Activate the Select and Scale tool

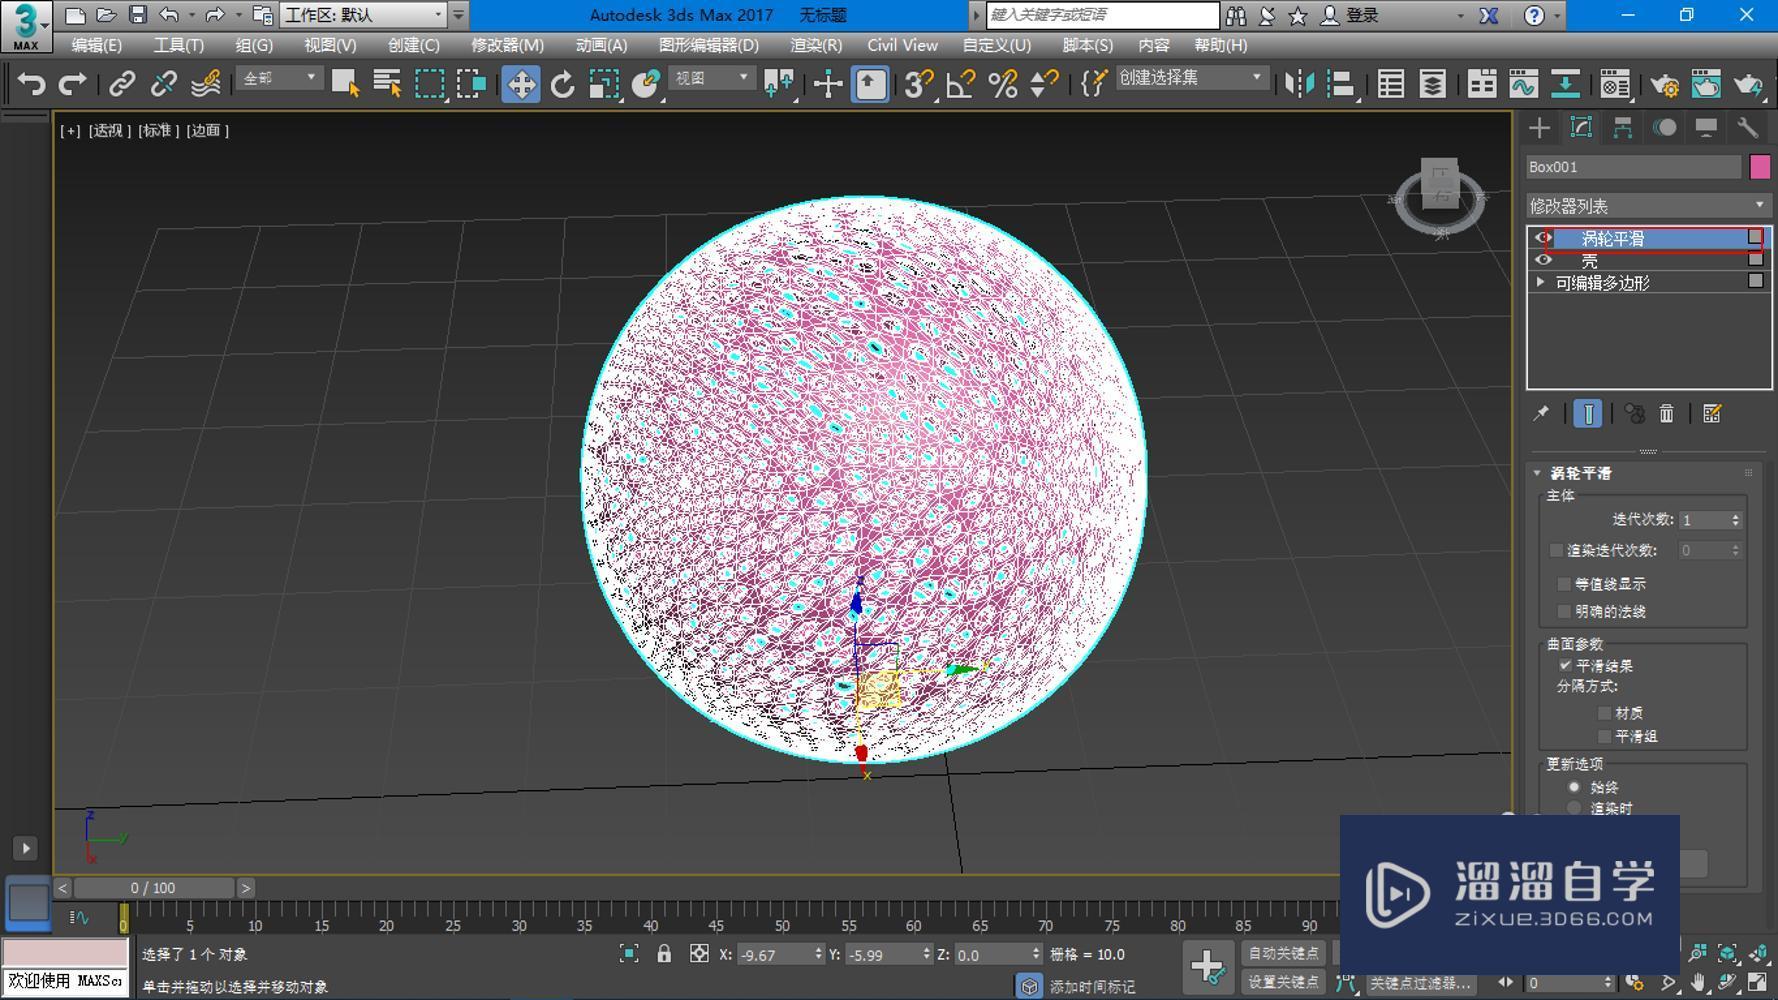point(604,84)
